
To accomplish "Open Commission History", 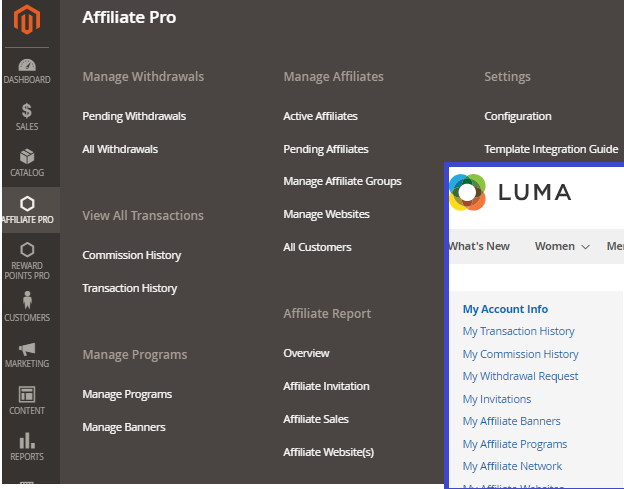I will tap(132, 255).
